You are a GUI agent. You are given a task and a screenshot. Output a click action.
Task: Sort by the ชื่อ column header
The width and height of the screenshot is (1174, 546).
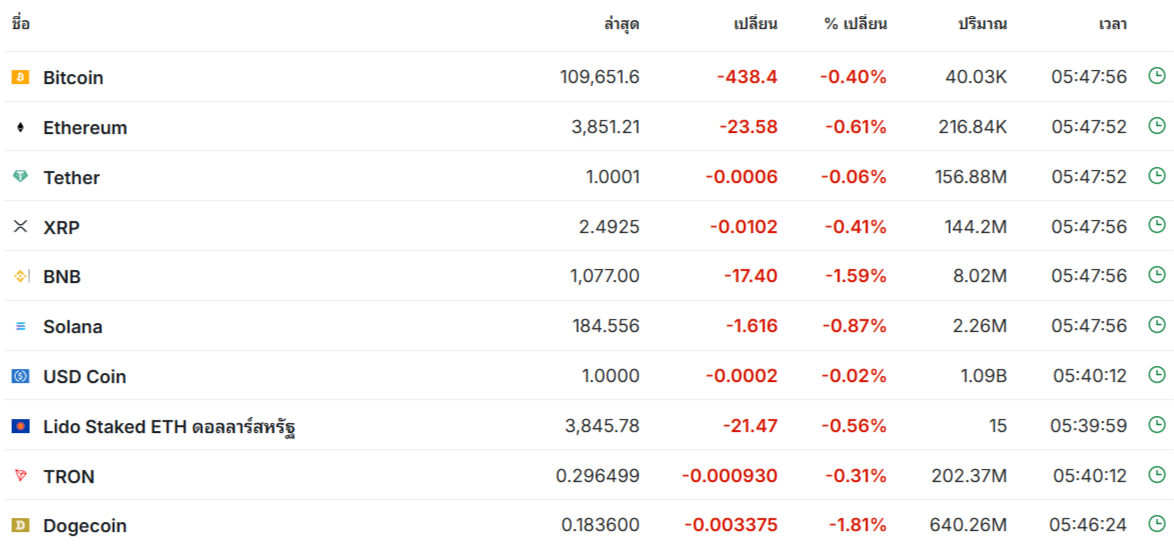(21, 24)
